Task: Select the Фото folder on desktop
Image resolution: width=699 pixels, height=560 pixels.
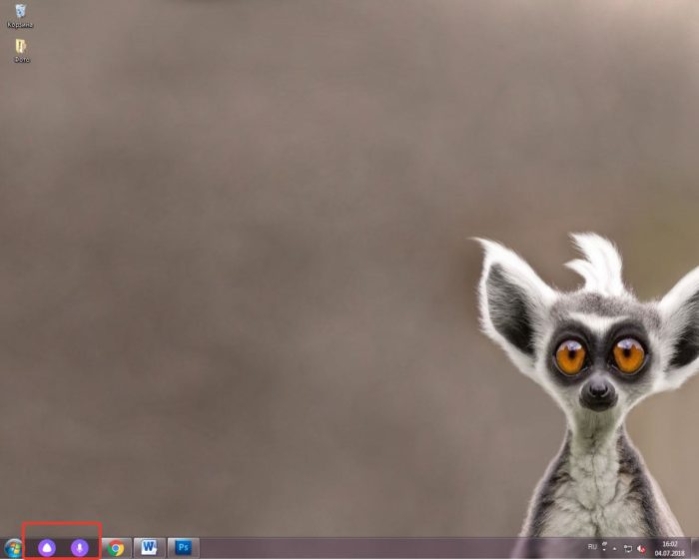Action: (x=21, y=46)
